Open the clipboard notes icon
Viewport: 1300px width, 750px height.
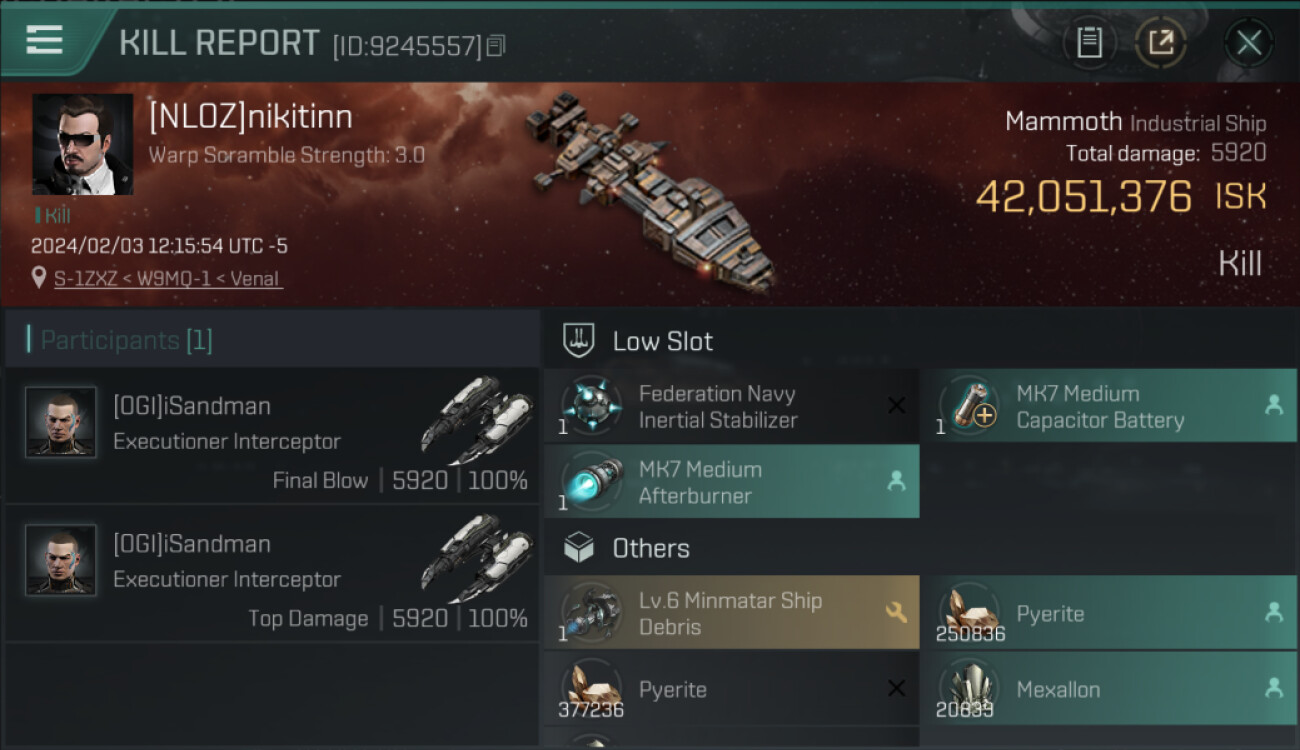[x=1089, y=43]
